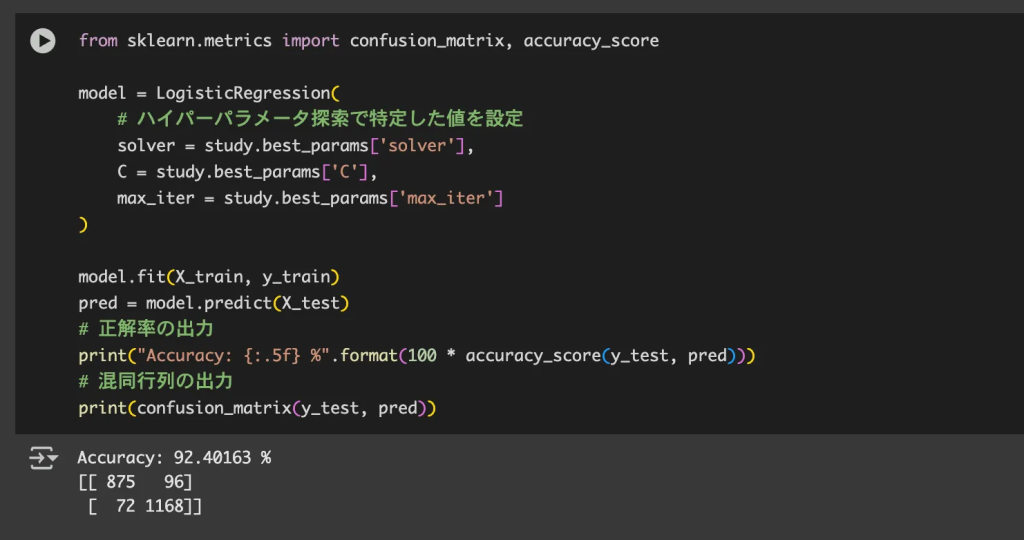Viewport: 1024px width, 540px height.
Task: Click the line 'model.fit(X_train, y_train)'
Action: tap(209, 277)
